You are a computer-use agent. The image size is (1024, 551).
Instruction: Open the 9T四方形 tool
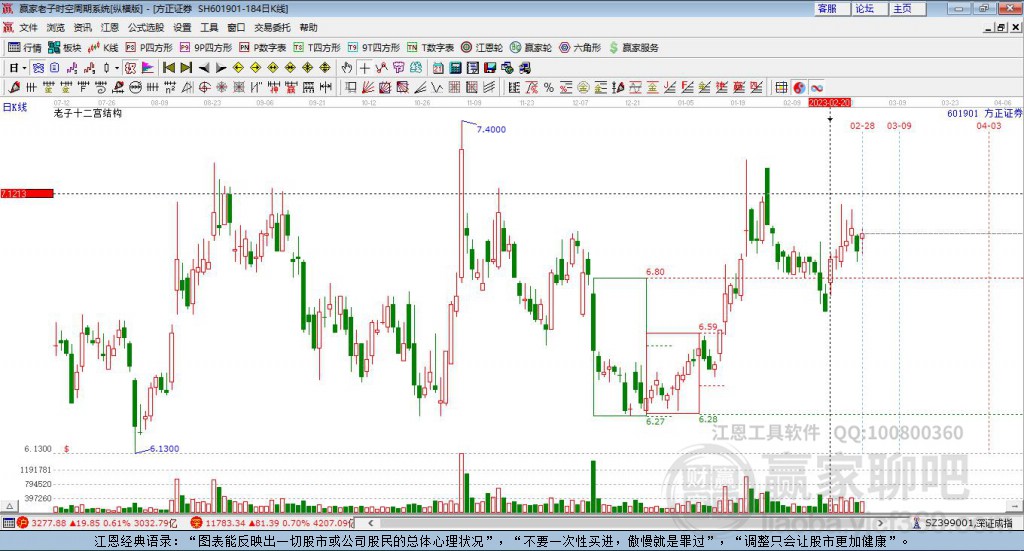pyautogui.click(x=374, y=48)
